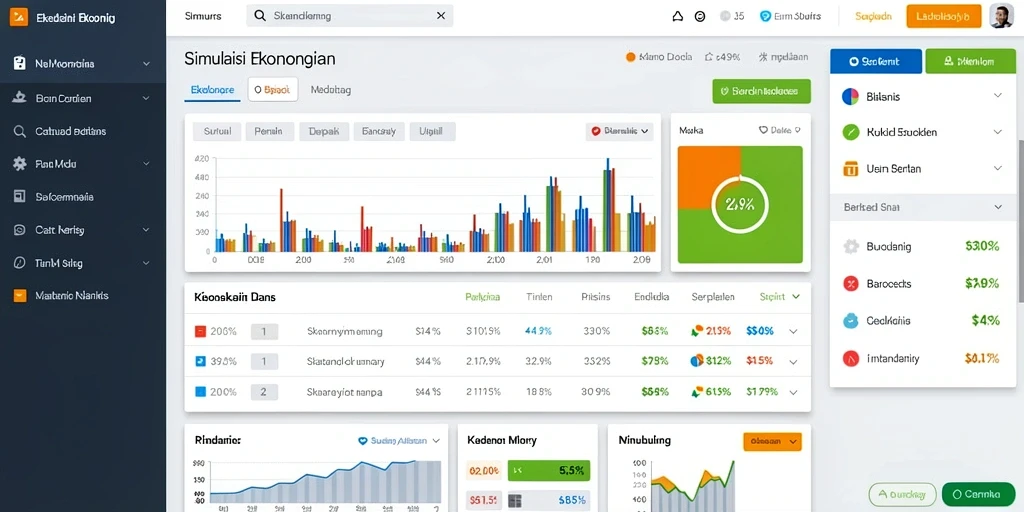Click the outlined Bundkey button

903,494
